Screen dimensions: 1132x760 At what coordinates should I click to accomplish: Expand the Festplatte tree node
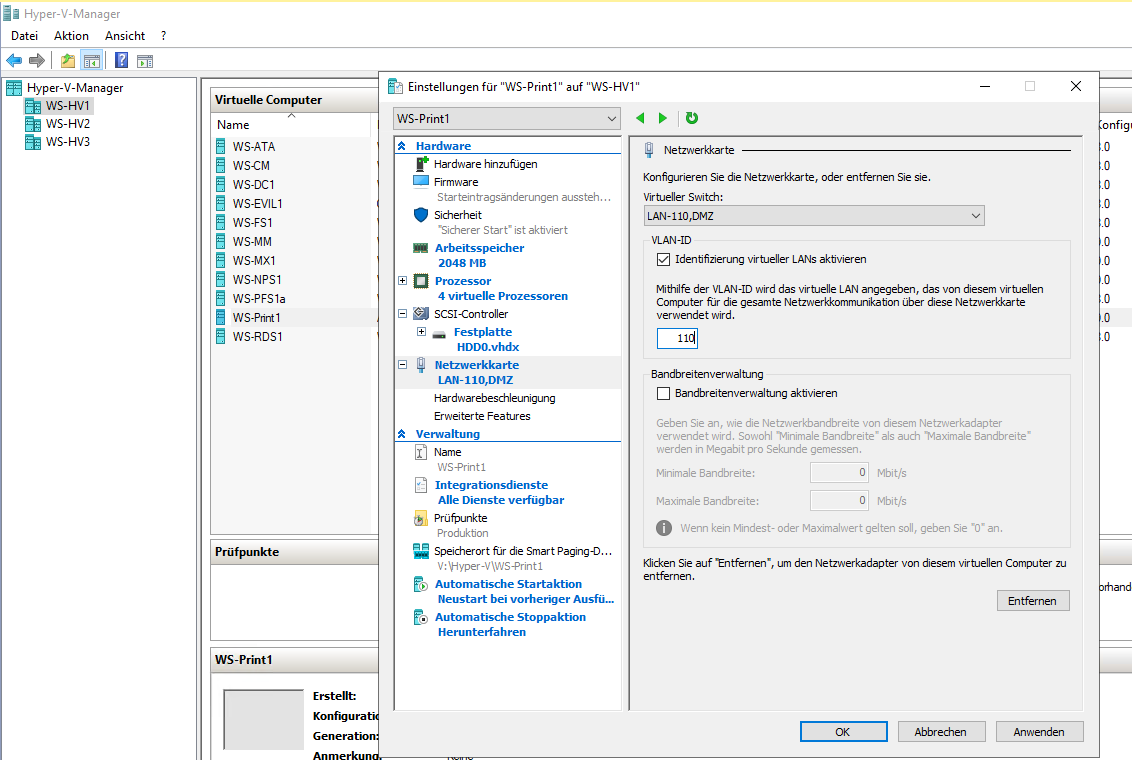(421, 332)
